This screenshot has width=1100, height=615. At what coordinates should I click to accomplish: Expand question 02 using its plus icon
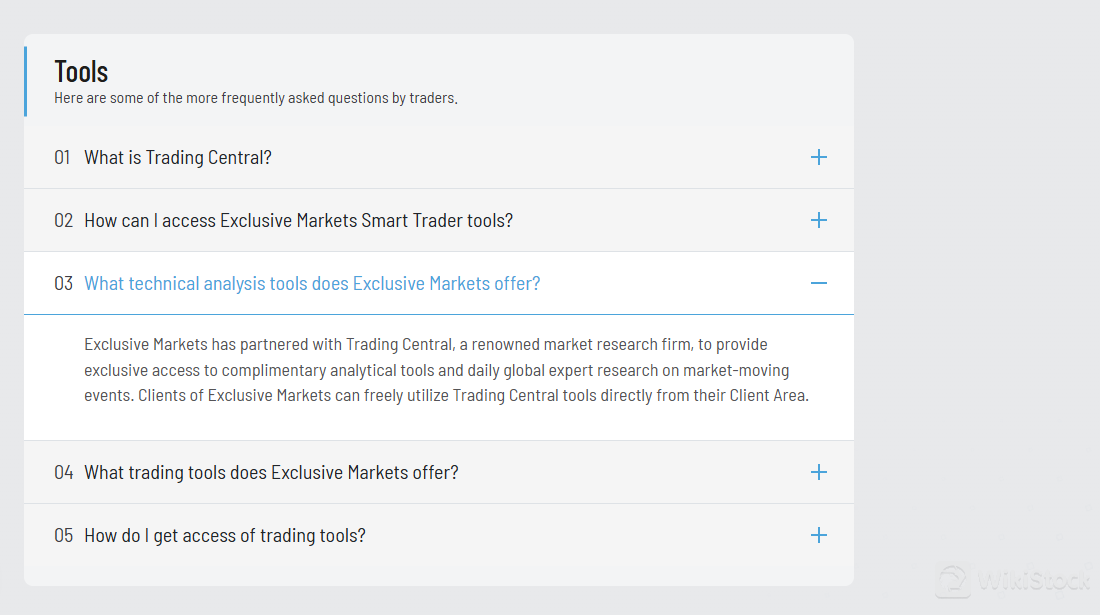[x=819, y=220]
